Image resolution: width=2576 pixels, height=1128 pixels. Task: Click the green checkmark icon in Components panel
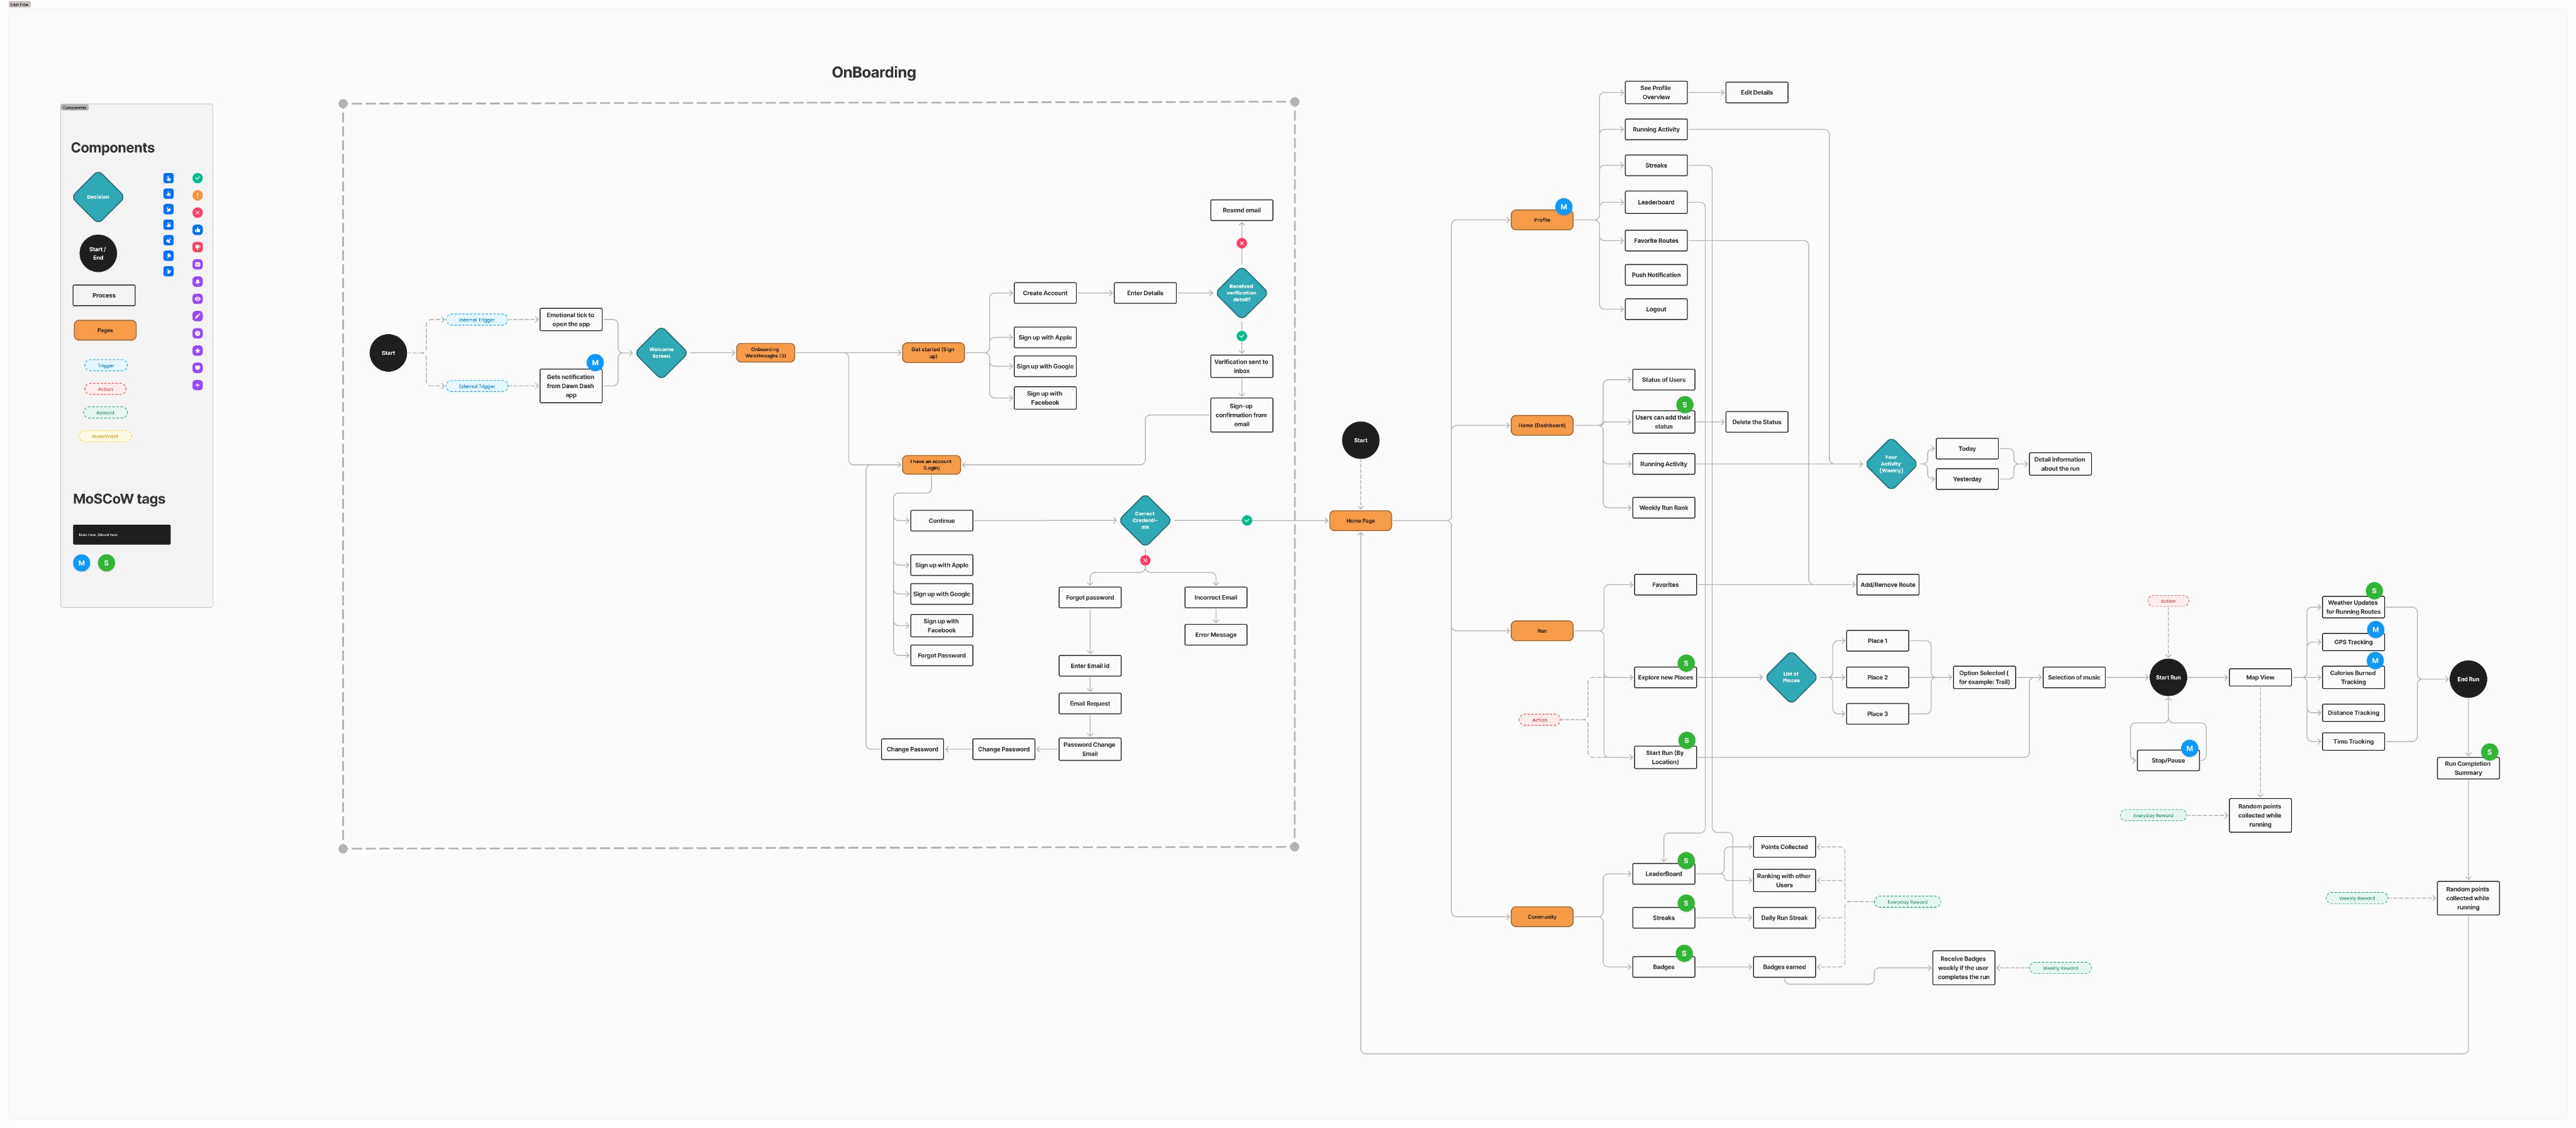198,178
